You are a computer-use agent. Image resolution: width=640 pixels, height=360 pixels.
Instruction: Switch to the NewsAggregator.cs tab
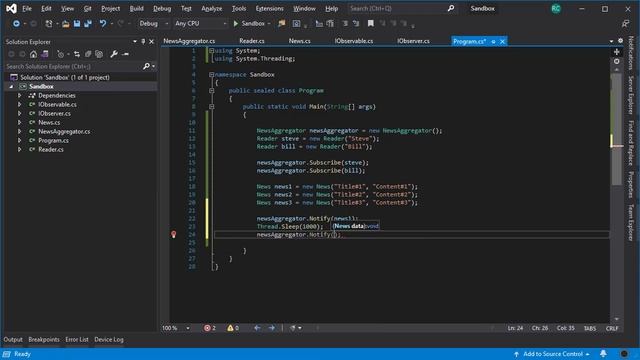(x=189, y=41)
